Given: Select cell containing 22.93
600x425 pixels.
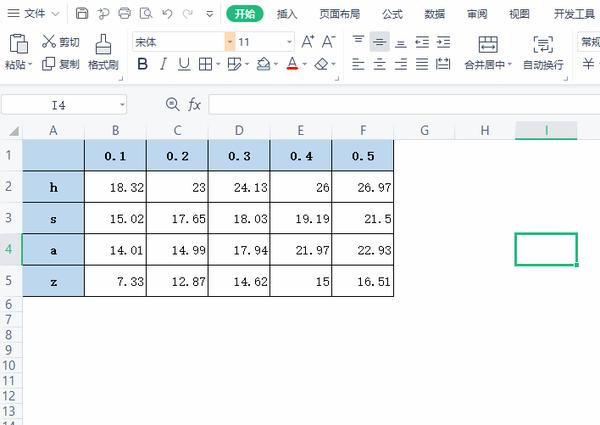Looking at the screenshot, I should (x=363, y=250).
